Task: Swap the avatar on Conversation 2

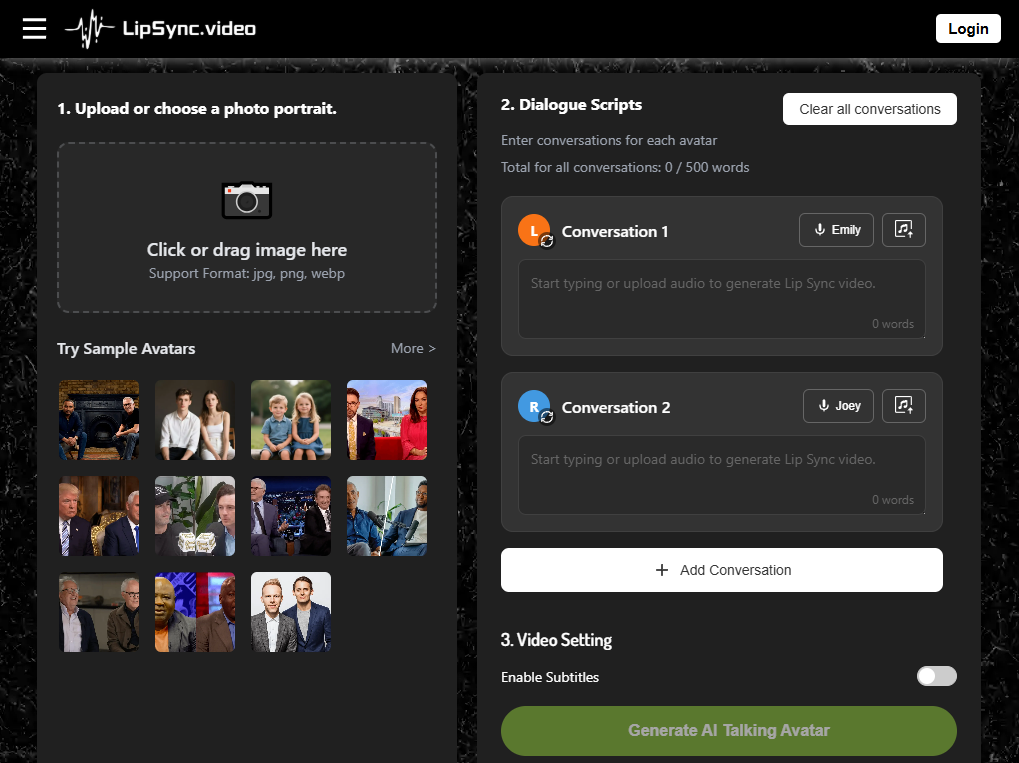Action: (547, 417)
